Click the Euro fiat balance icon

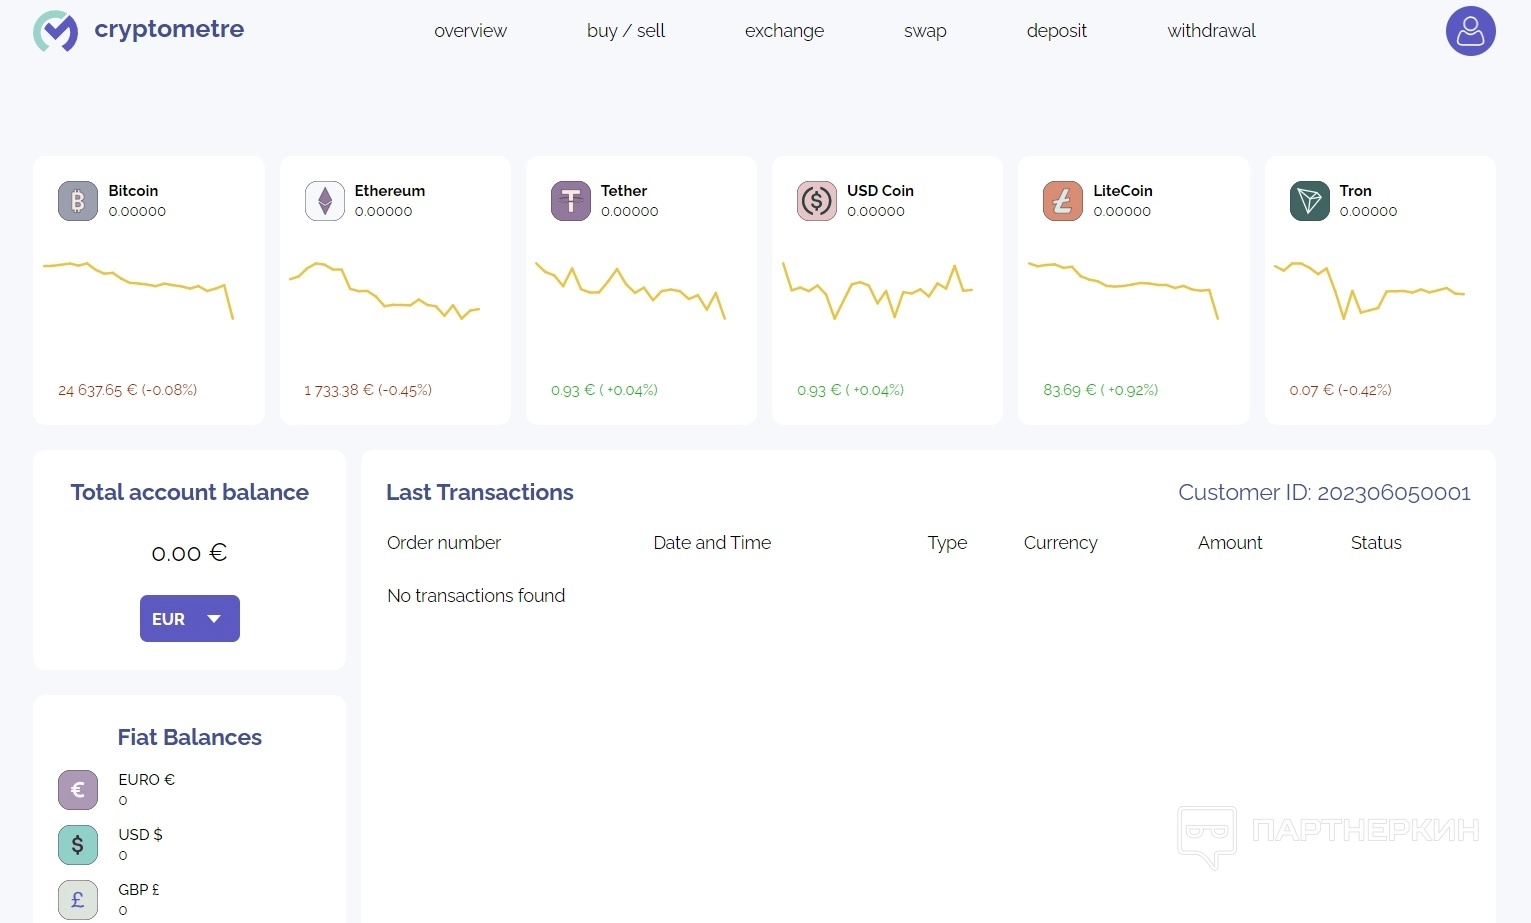78,790
